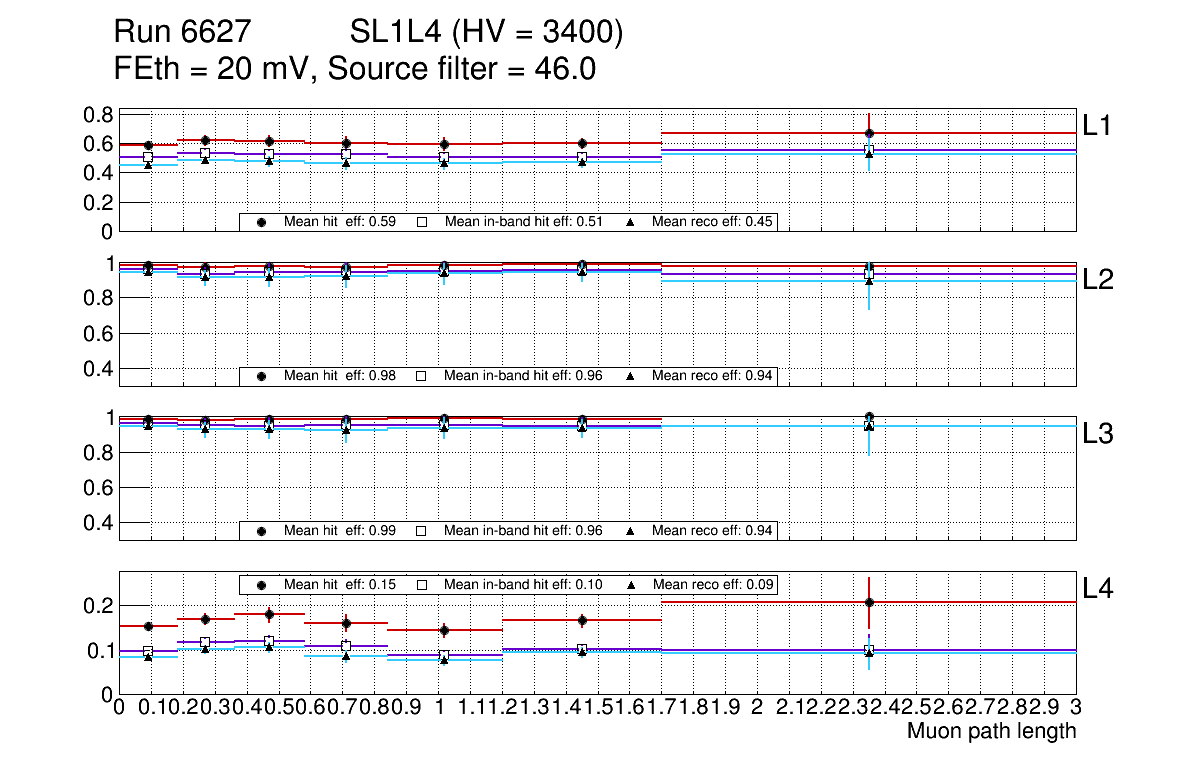This screenshot has width=1196, height=772.
Task: Click the triangle marker in L2 legend
Action: pos(630,376)
